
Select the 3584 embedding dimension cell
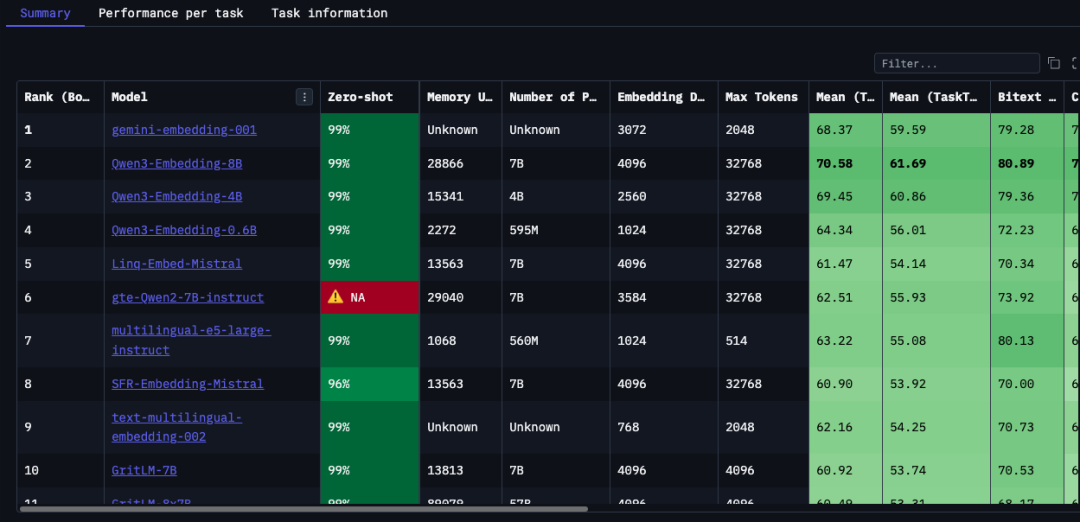coord(664,297)
